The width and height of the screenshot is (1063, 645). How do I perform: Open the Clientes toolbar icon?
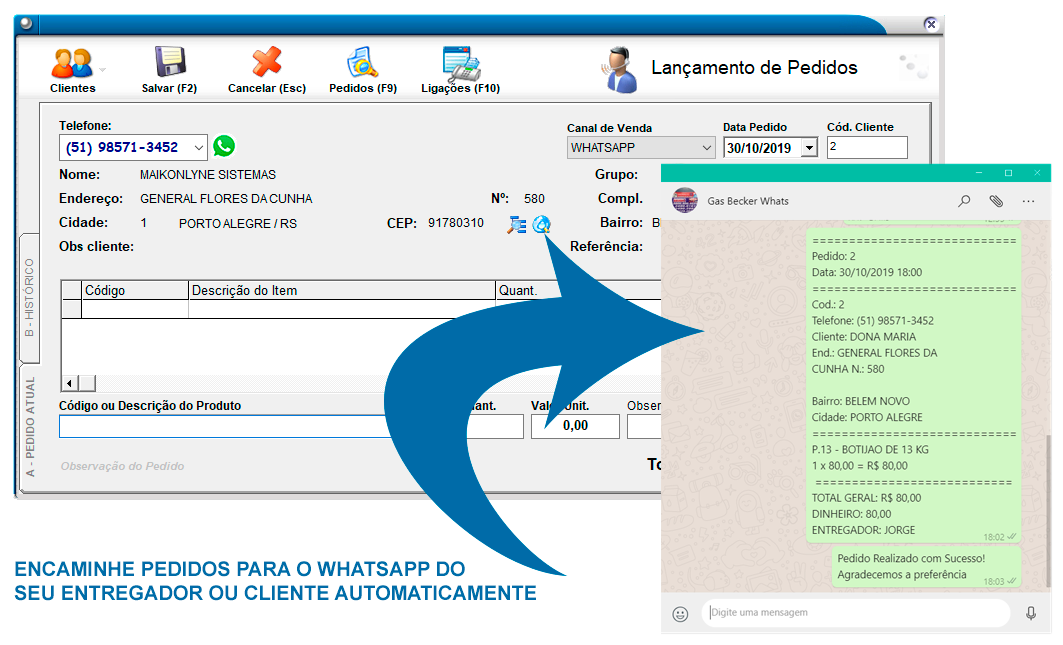click(72, 65)
